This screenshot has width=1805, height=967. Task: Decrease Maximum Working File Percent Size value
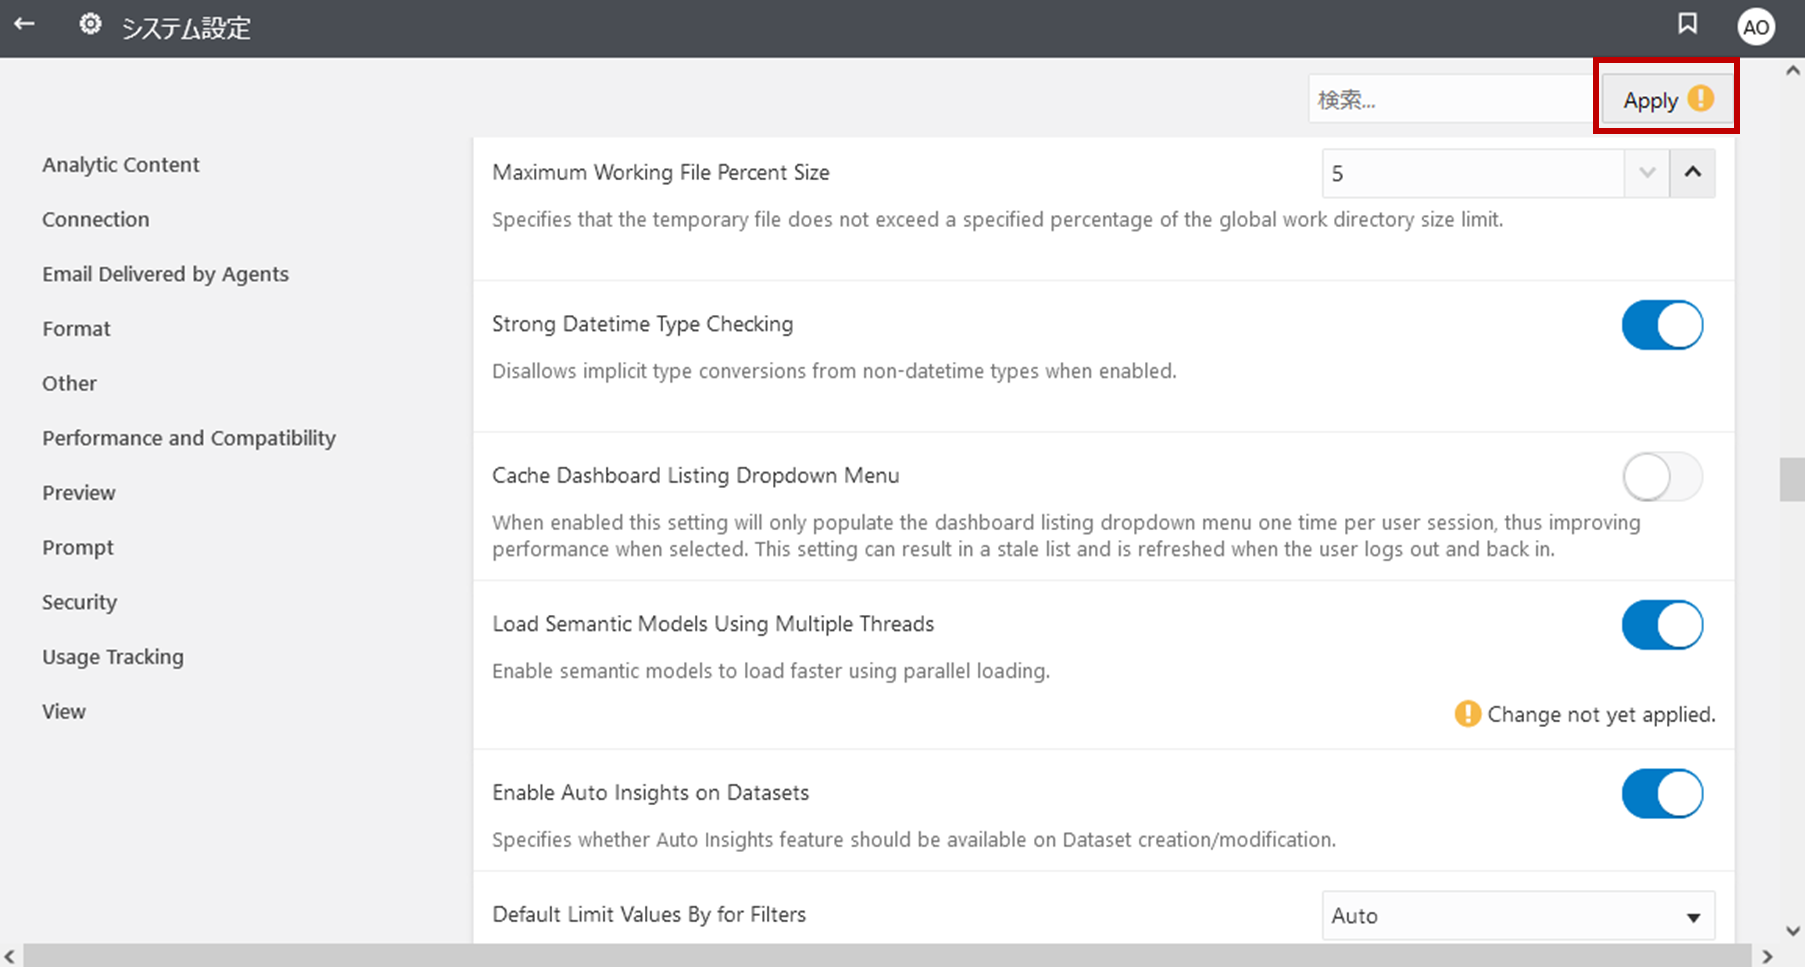point(1647,173)
